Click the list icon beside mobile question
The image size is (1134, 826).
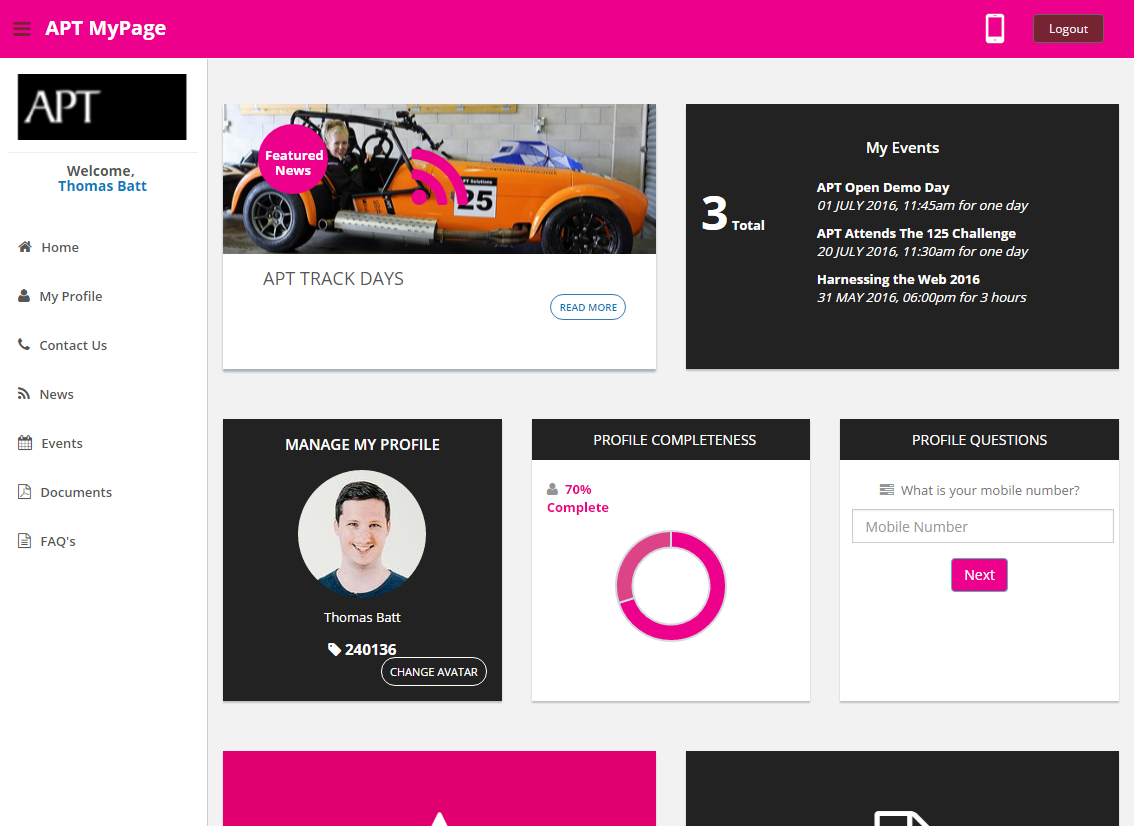click(887, 490)
